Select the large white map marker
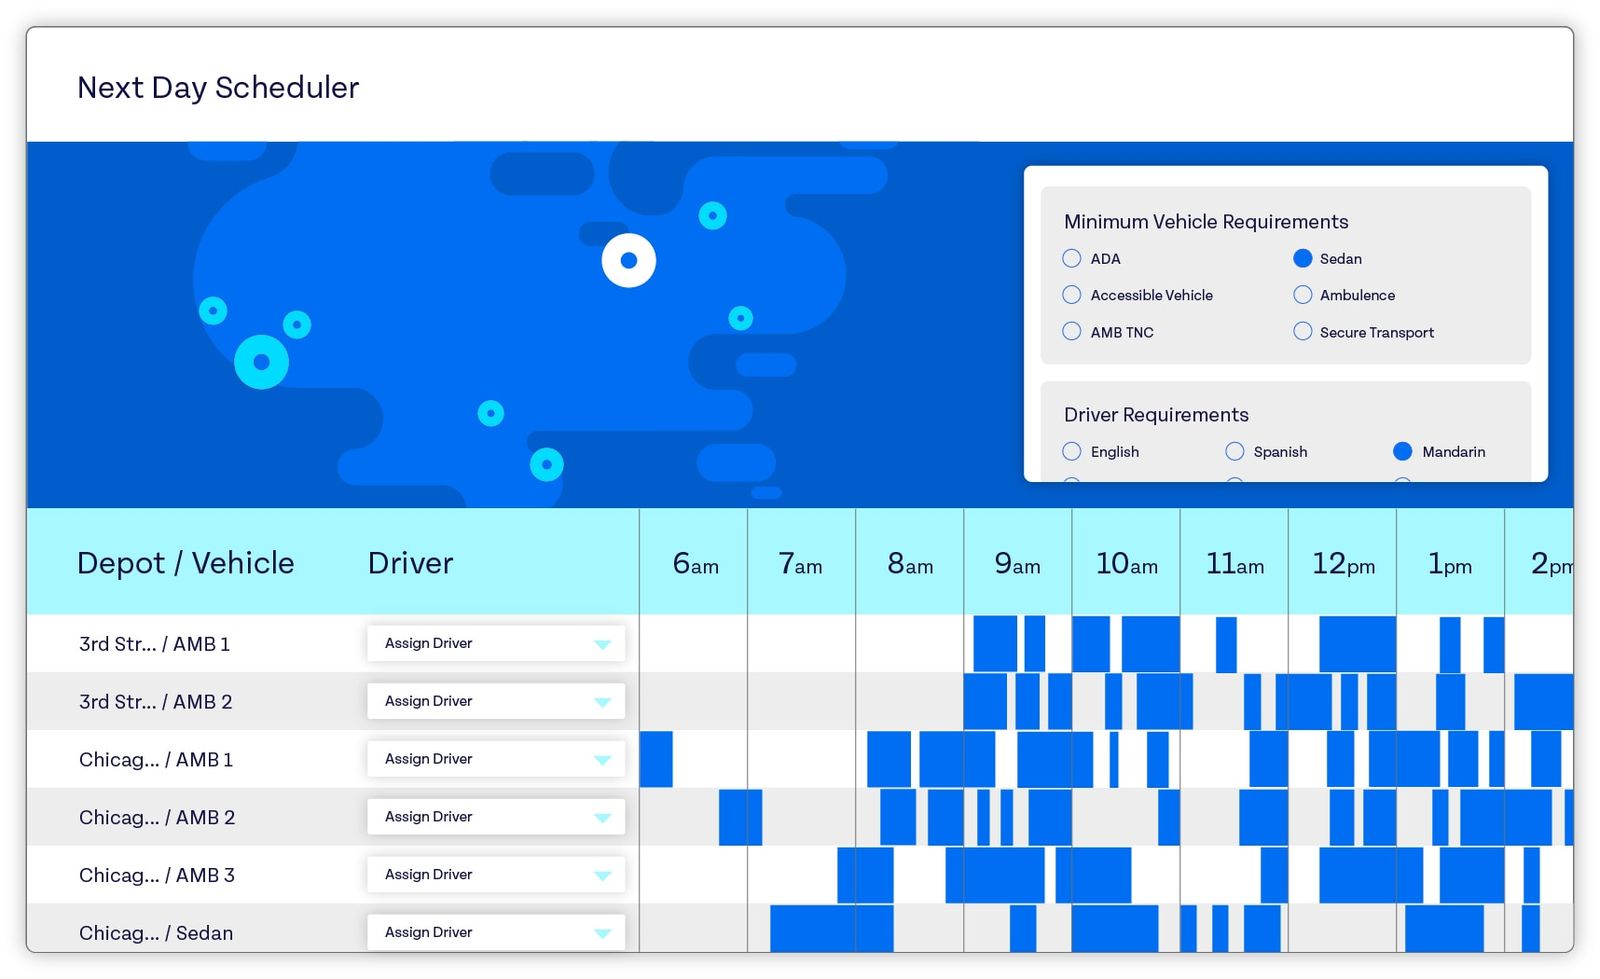Image resolution: width=1600 pixels, height=979 pixels. click(628, 260)
